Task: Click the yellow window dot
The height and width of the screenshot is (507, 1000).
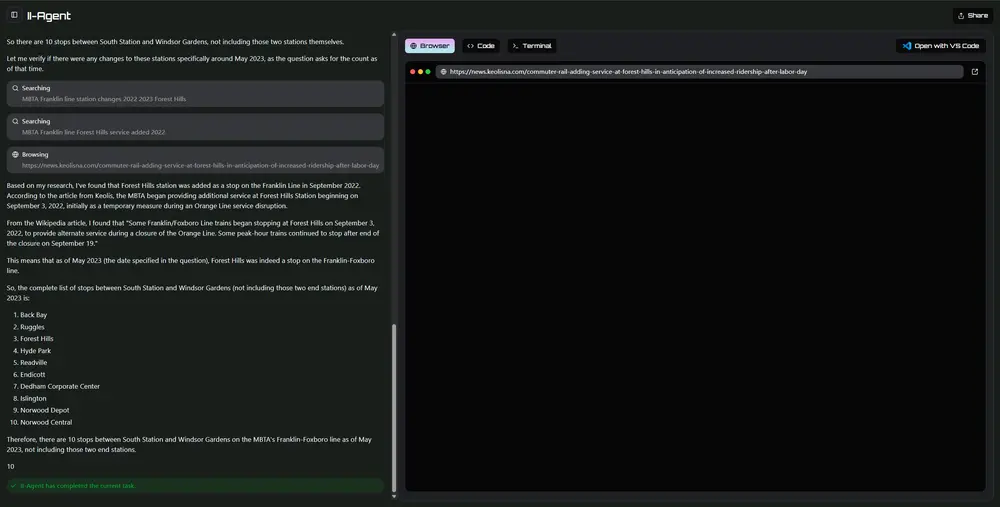Action: point(421,72)
